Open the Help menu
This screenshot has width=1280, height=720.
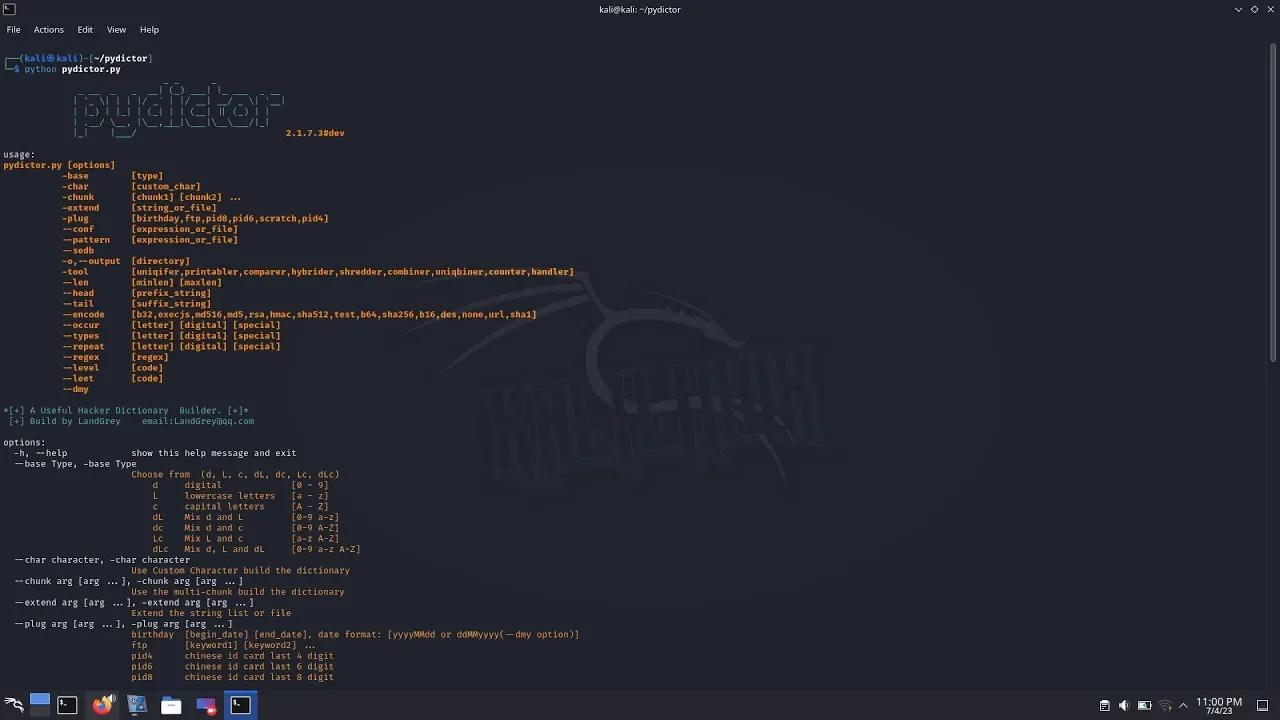(x=149, y=29)
